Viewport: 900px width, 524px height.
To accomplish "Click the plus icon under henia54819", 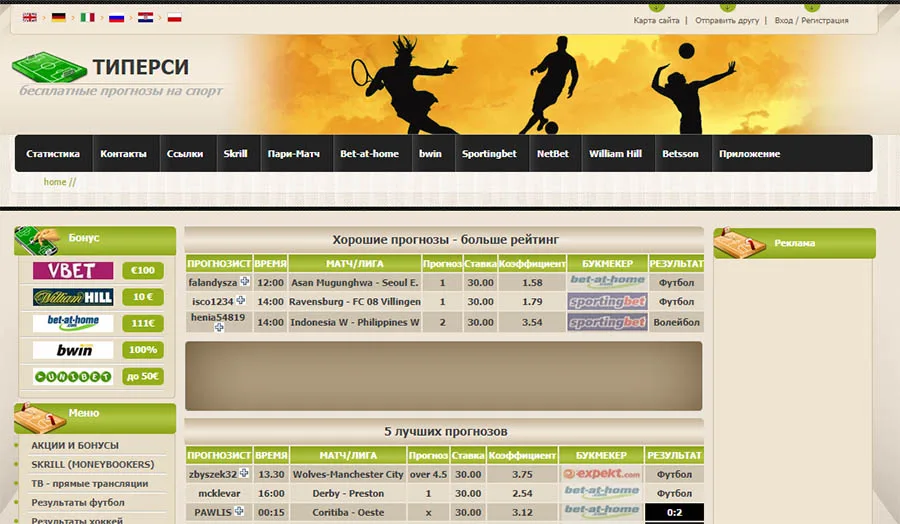I will (x=219, y=327).
